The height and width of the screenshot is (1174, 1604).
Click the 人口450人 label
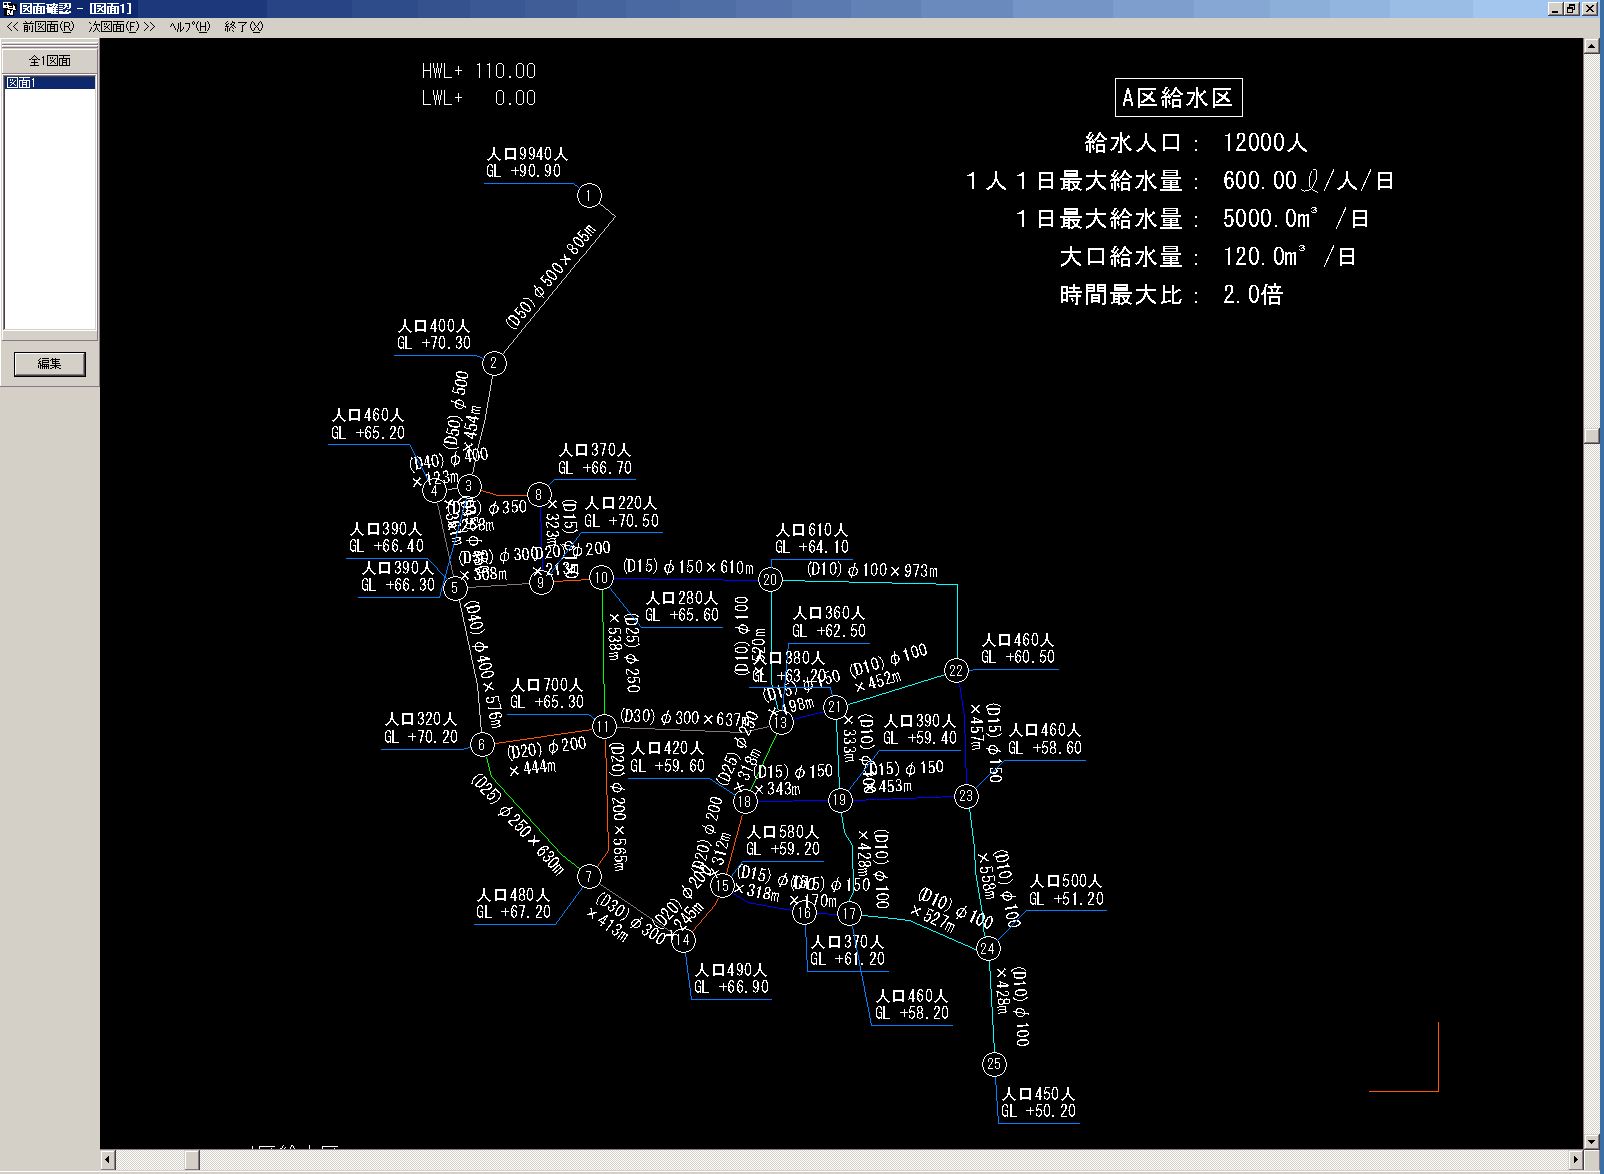pyautogui.click(x=1039, y=1094)
